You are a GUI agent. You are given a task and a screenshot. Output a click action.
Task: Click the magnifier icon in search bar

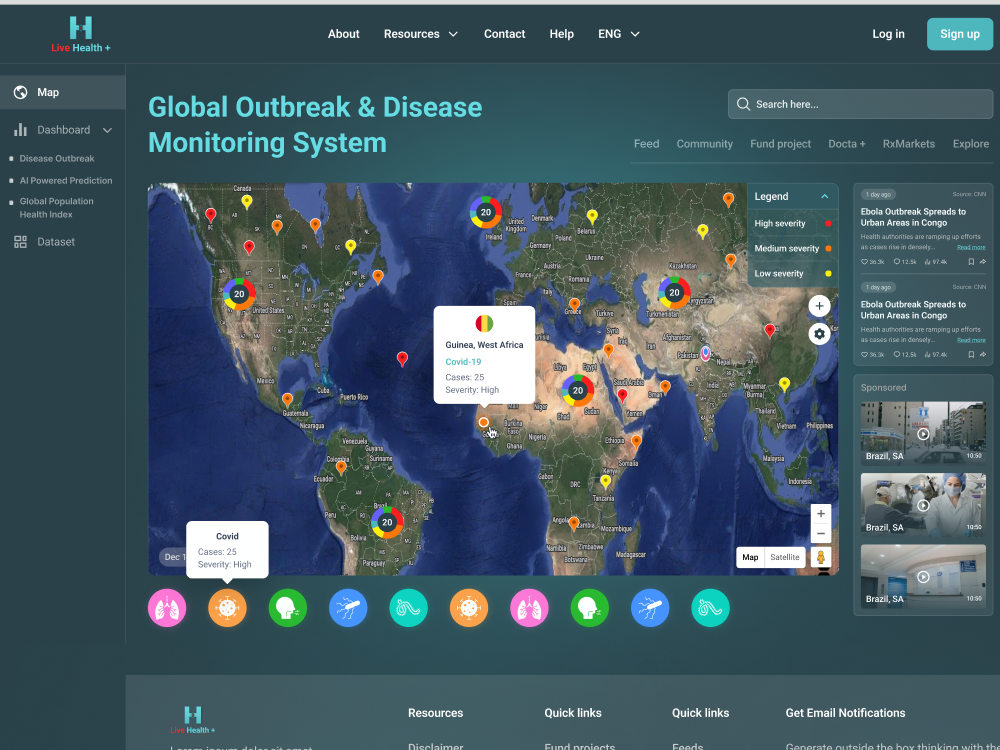[743, 104]
